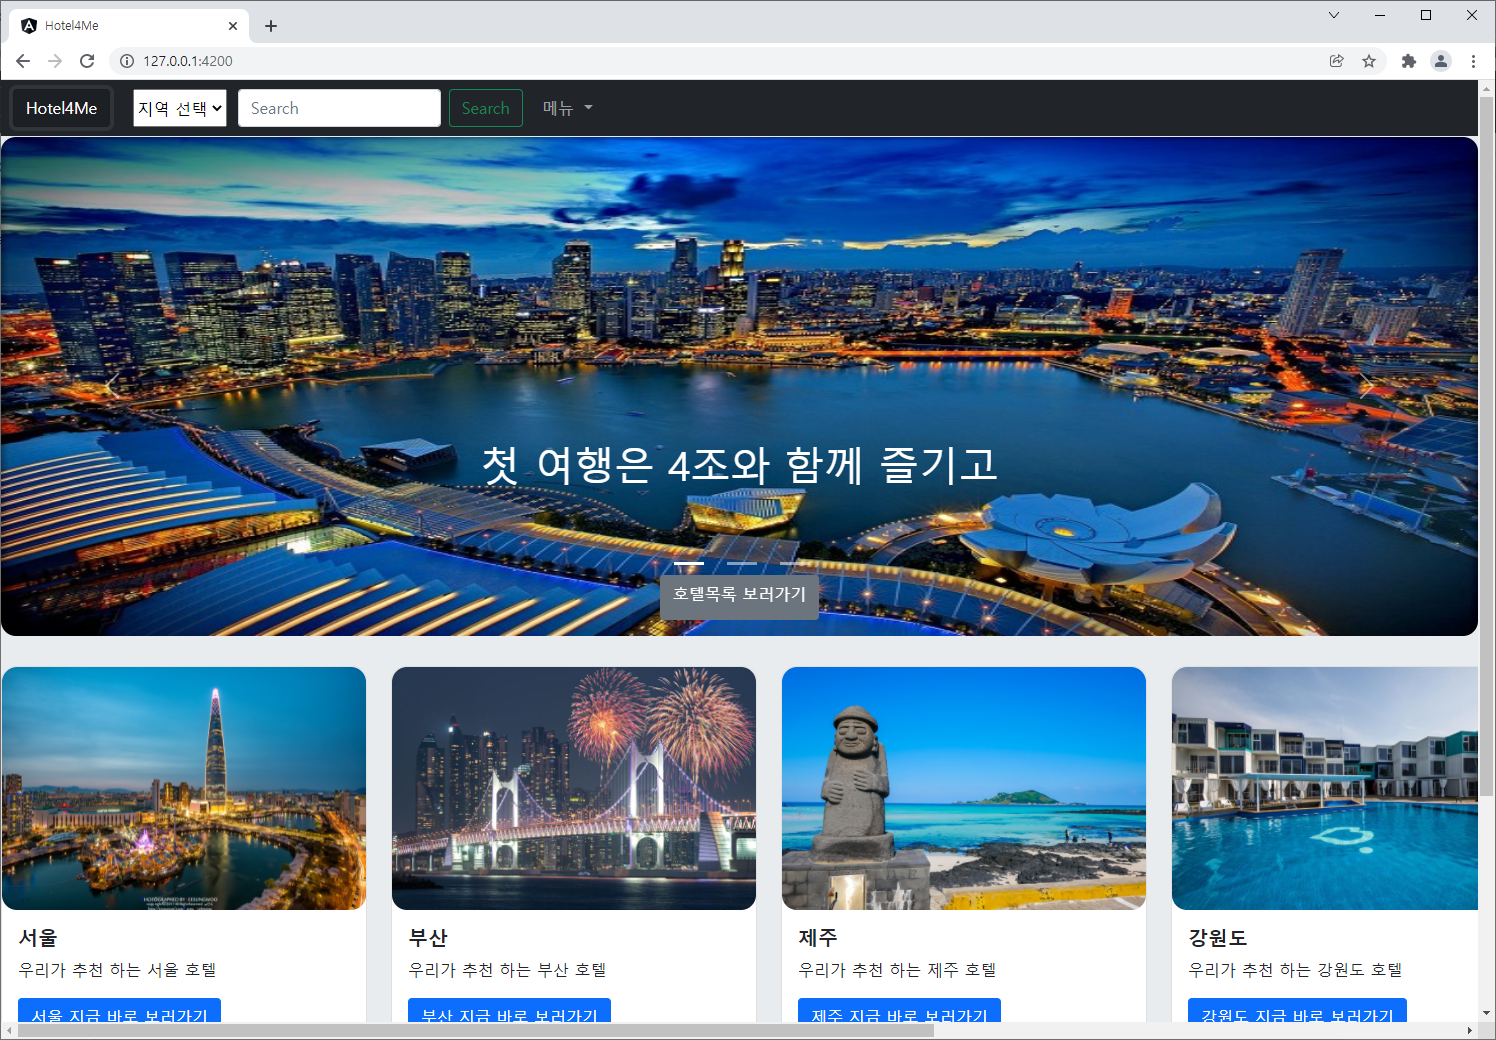Click the browser share icon

coord(1337,61)
